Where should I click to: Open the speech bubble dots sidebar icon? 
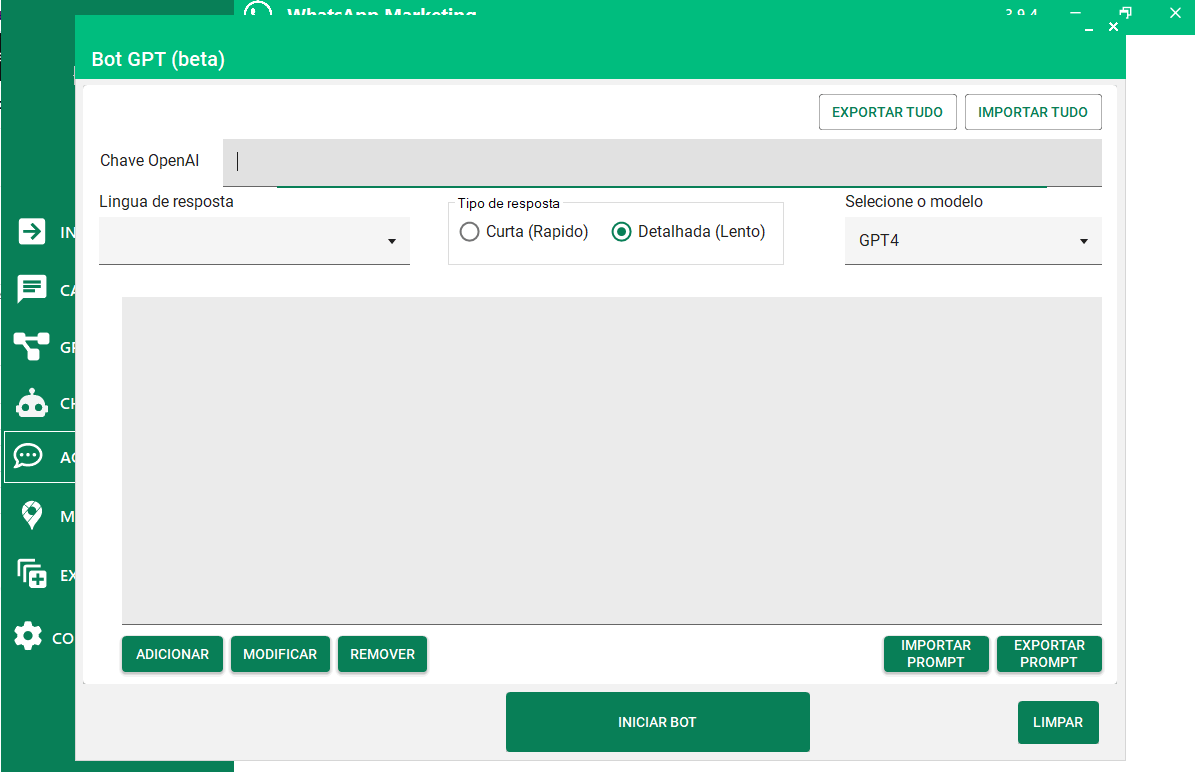(28, 456)
